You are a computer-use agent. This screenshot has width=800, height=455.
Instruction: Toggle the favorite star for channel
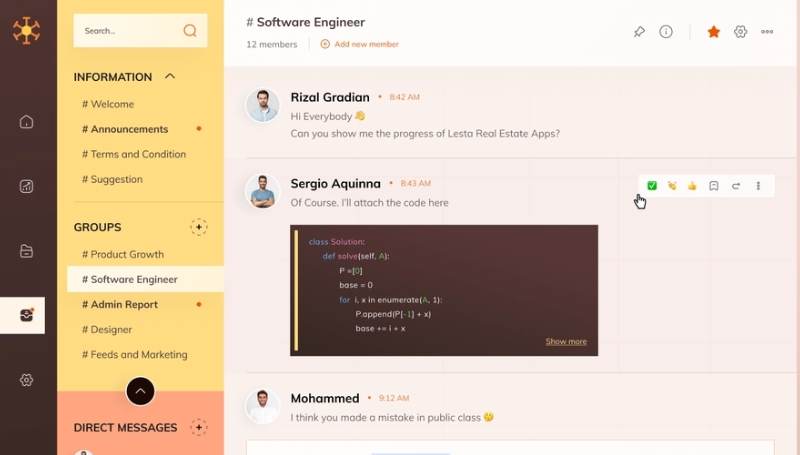click(x=714, y=32)
